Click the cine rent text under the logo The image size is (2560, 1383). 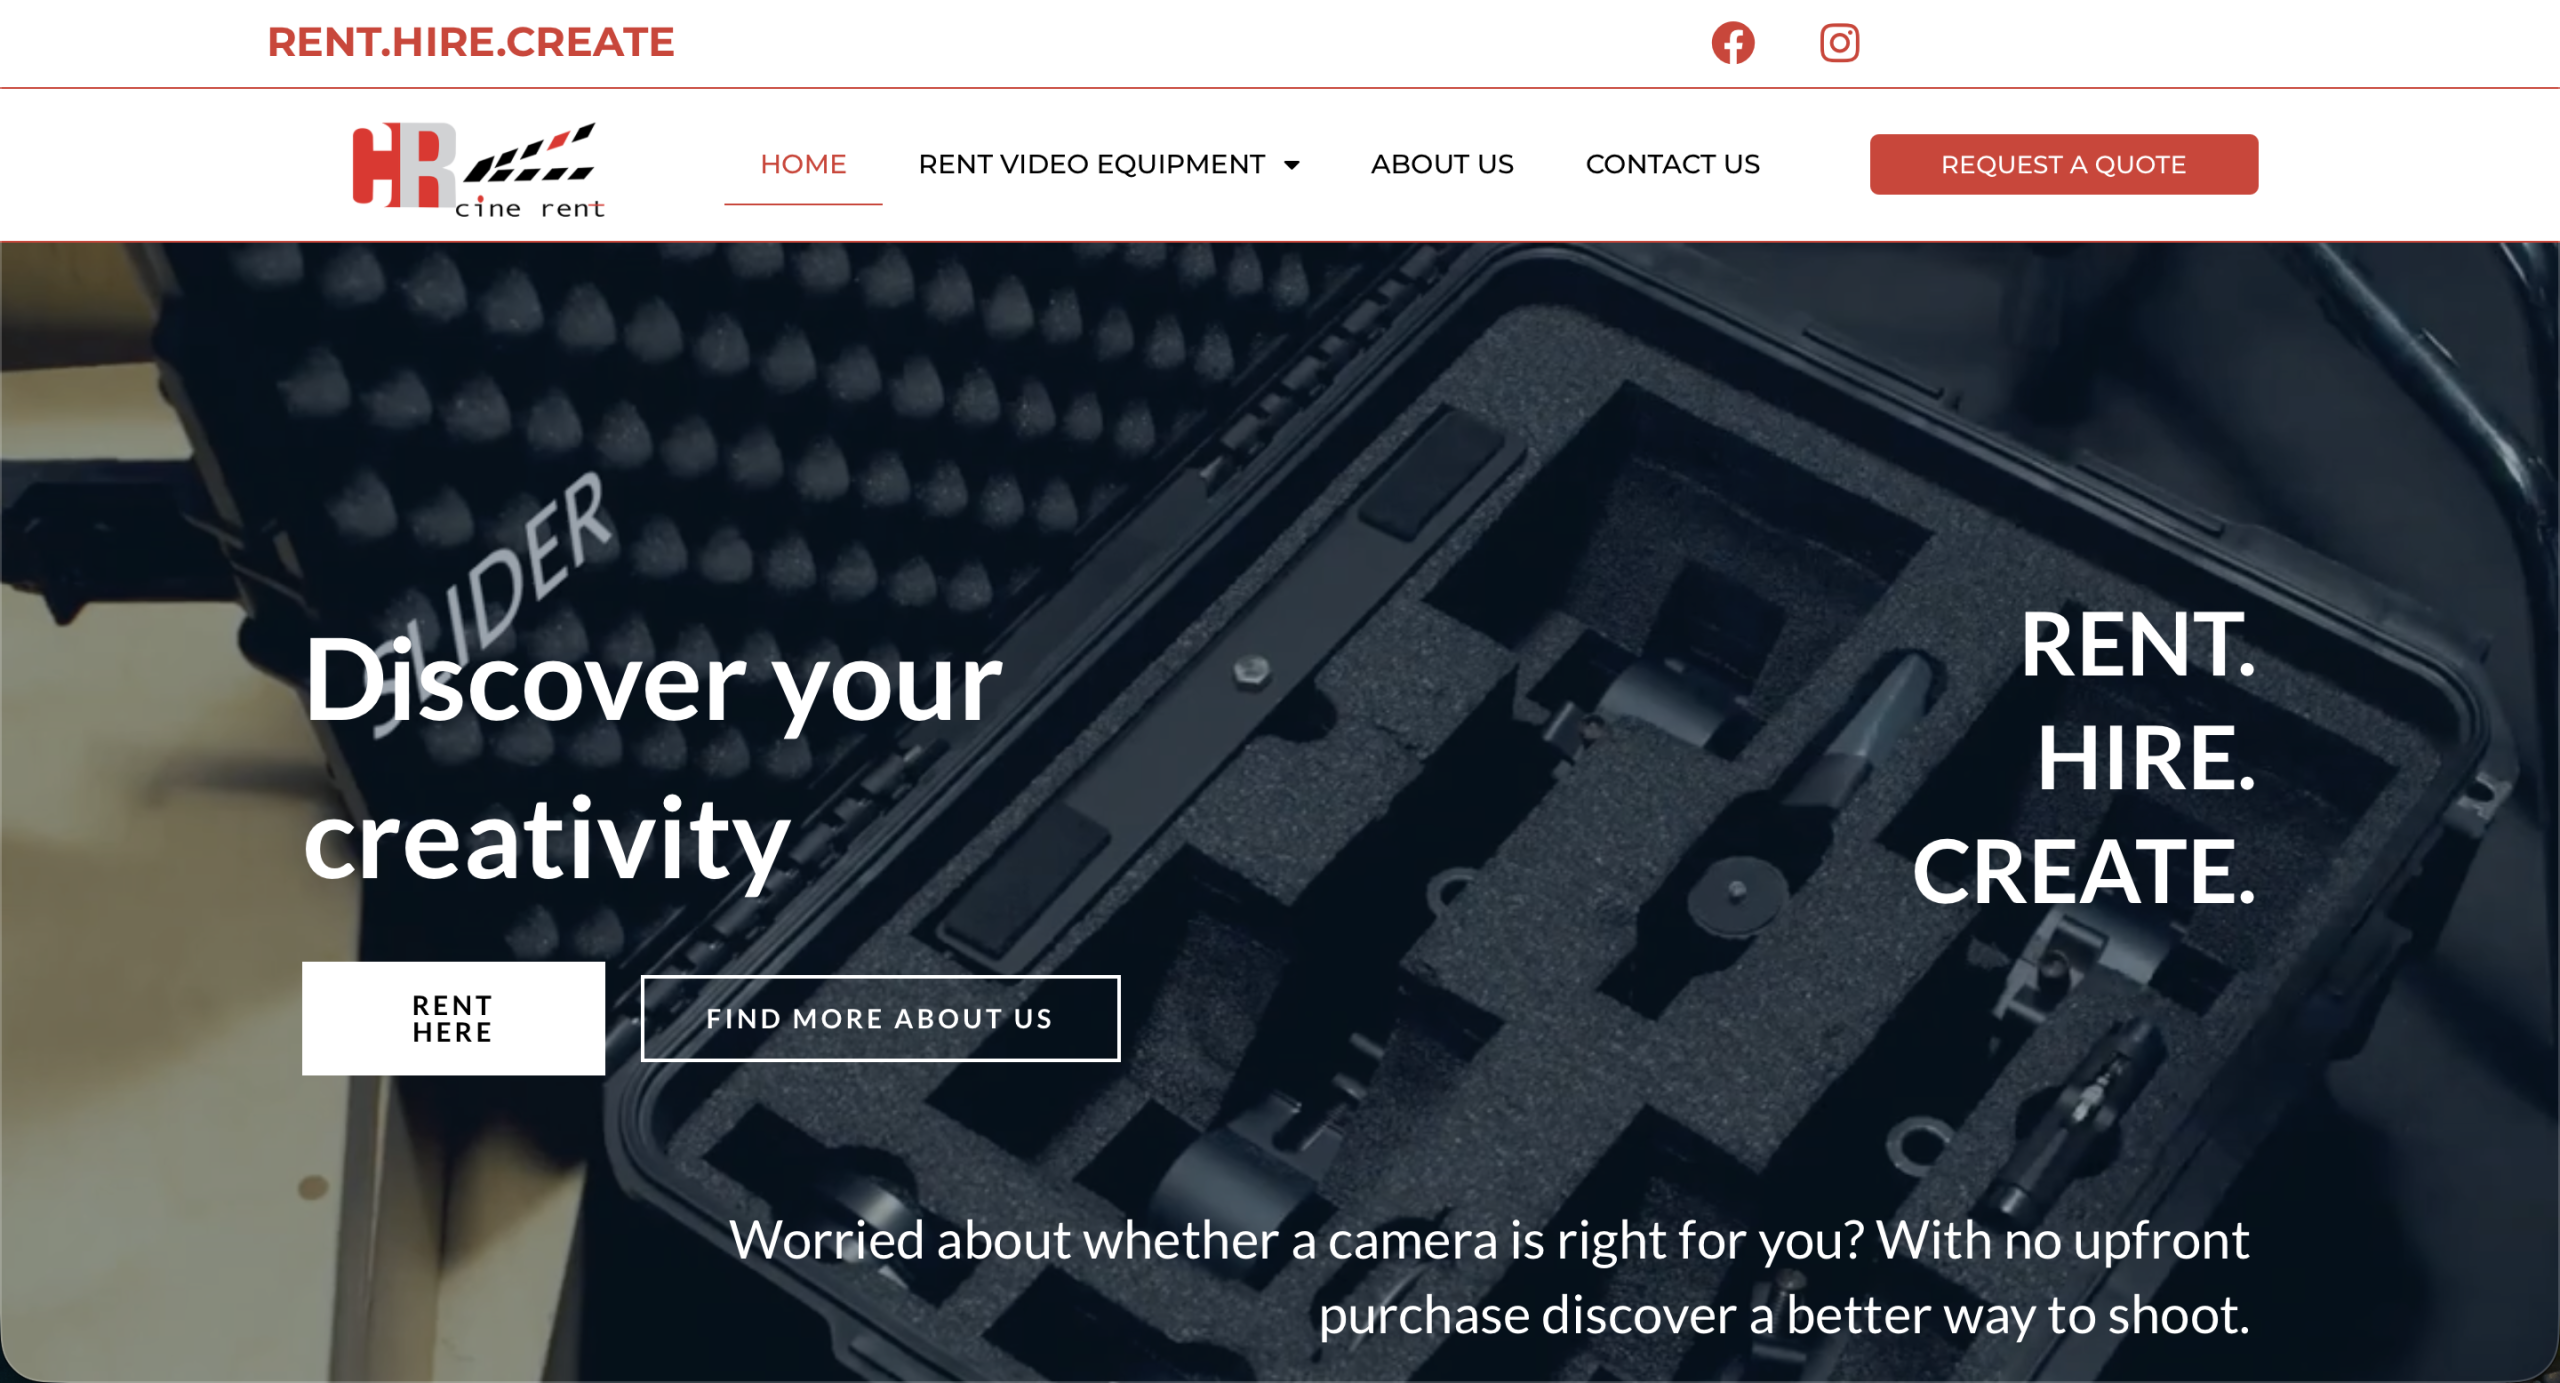click(x=529, y=208)
